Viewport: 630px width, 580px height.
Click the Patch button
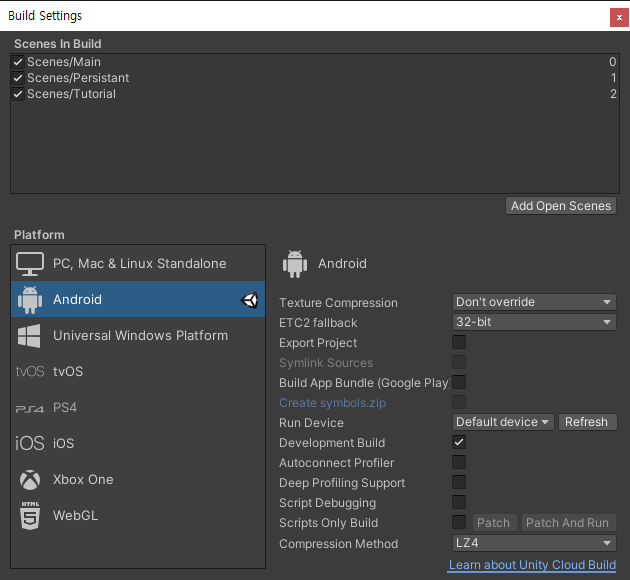(494, 523)
